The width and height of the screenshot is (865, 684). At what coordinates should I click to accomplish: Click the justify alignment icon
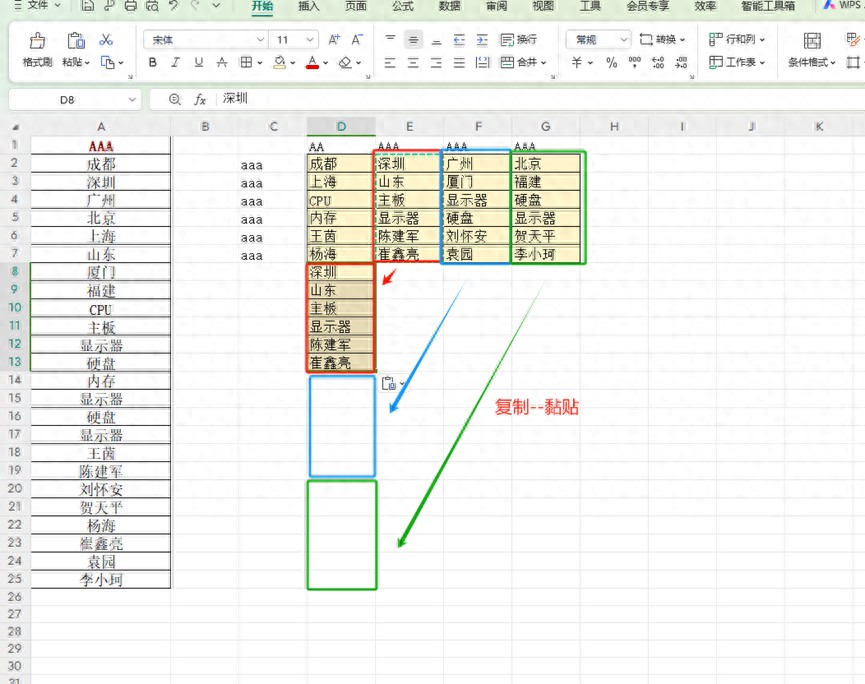(459, 63)
